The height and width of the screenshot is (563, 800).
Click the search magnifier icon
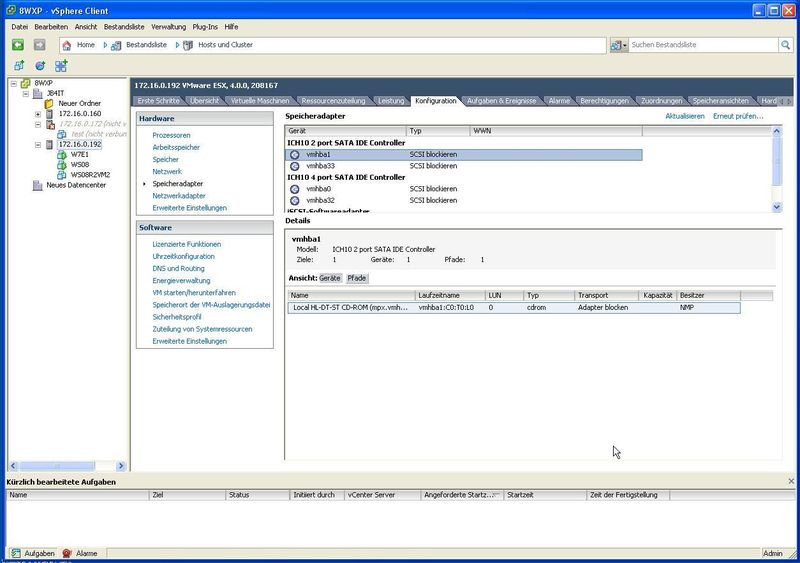(x=786, y=45)
